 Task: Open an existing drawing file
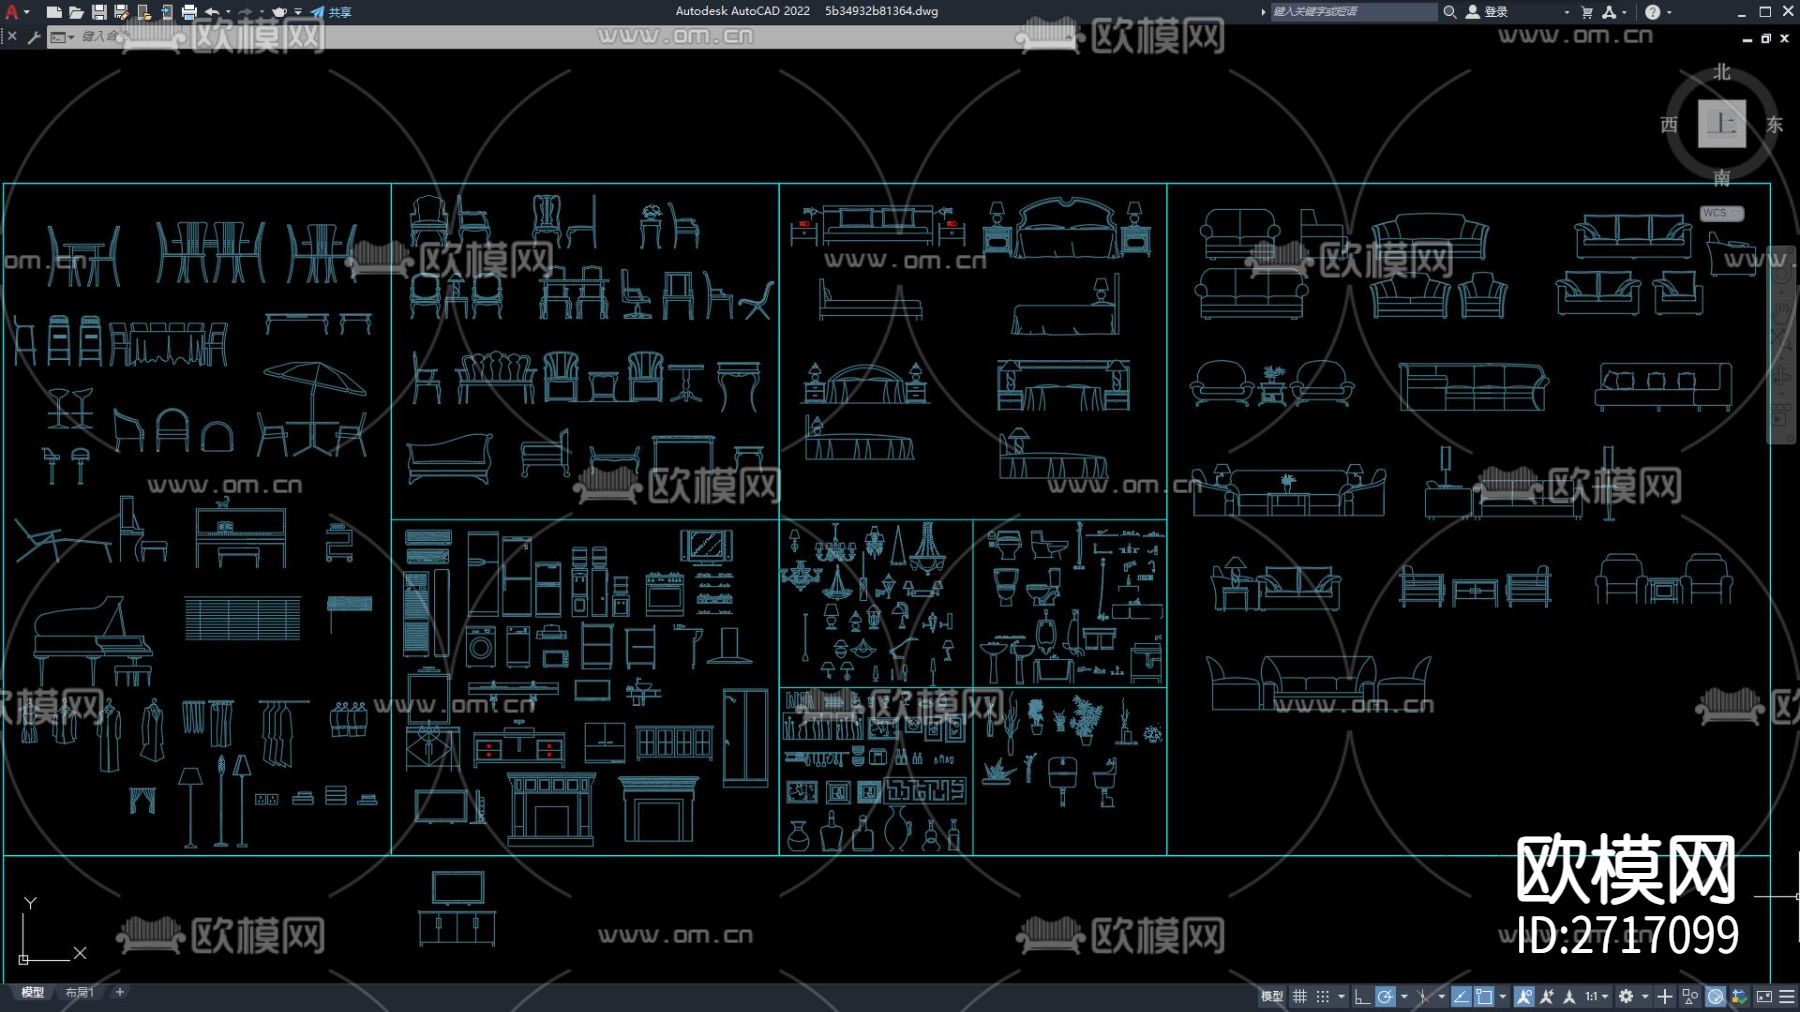point(76,12)
